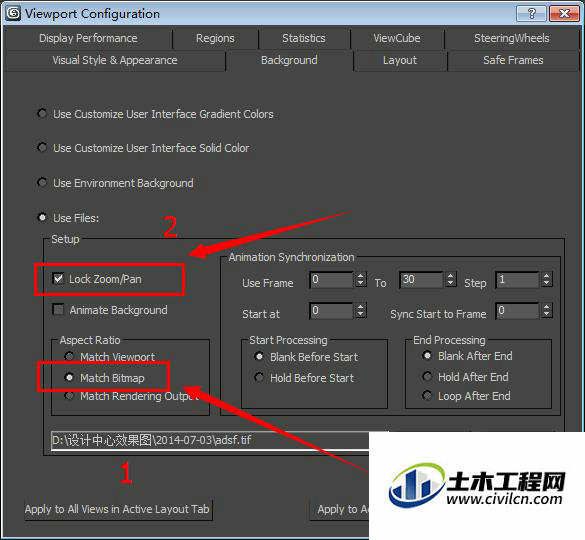Click Apply to All Views in Active Layout Tab
Image resolution: width=585 pixels, height=540 pixels.
(x=118, y=509)
